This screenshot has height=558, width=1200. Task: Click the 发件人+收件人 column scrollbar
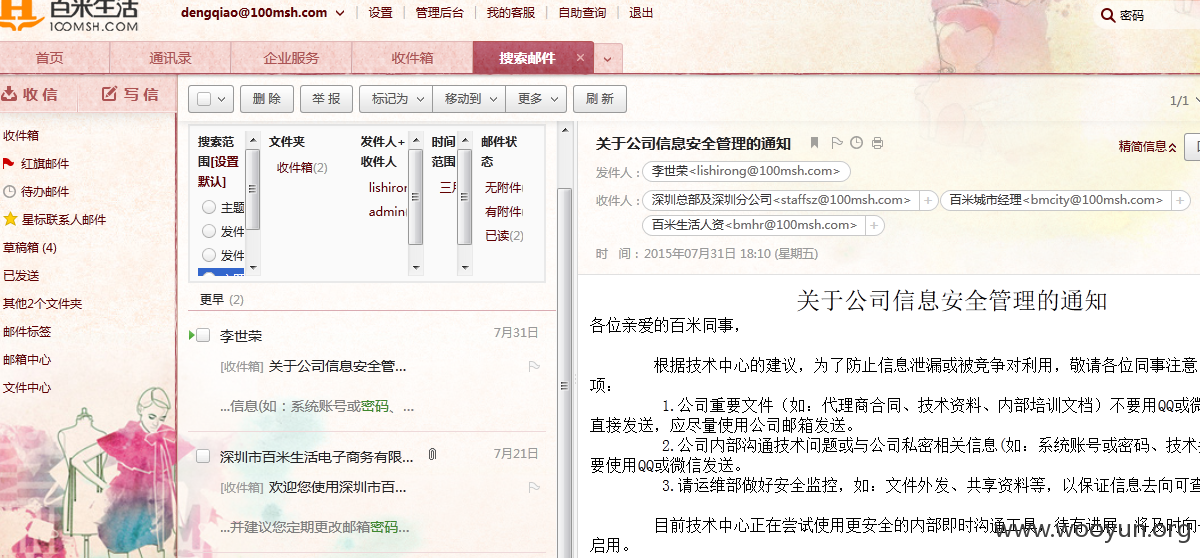pyautogui.click(x=416, y=203)
